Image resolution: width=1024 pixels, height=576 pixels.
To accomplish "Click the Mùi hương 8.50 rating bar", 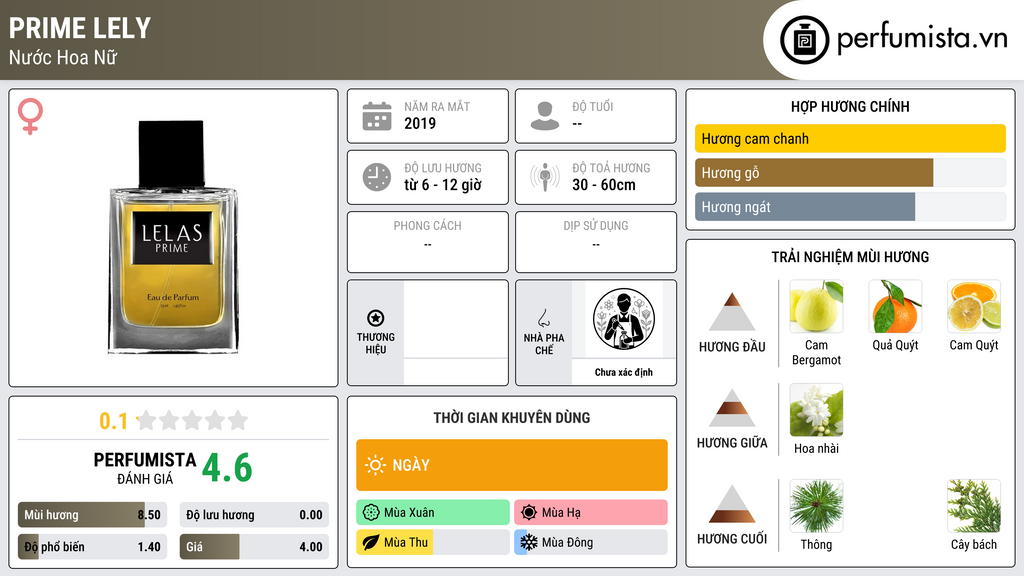I will coord(92,515).
